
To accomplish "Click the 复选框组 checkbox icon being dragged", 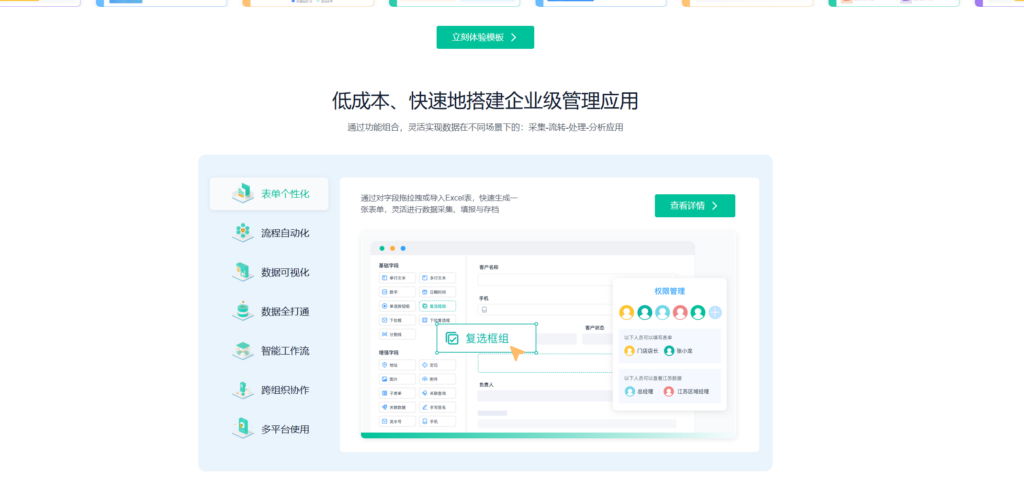I will [x=452, y=339].
